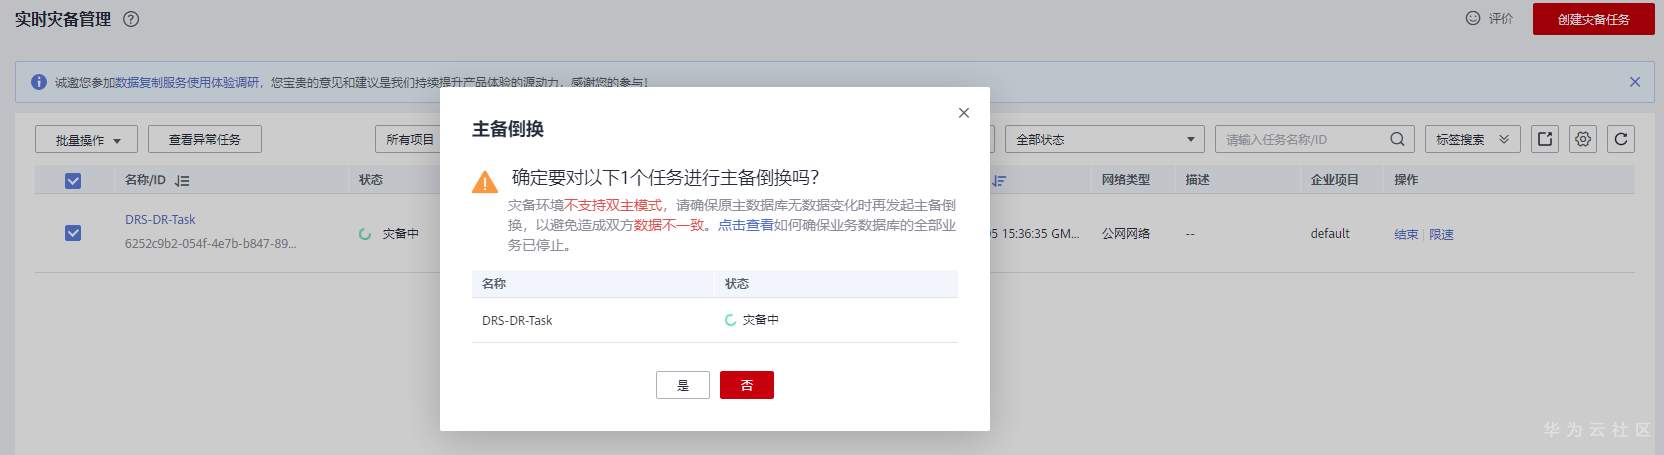This screenshot has height=455, width=1664.
Task: Click the 灾备中 status in the dialog table
Action: (752, 320)
